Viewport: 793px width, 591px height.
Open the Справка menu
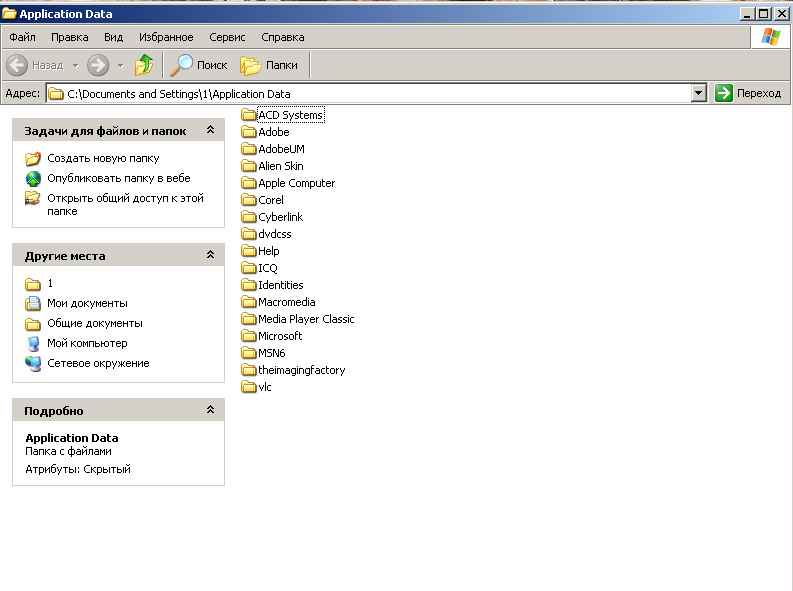pyautogui.click(x=283, y=37)
